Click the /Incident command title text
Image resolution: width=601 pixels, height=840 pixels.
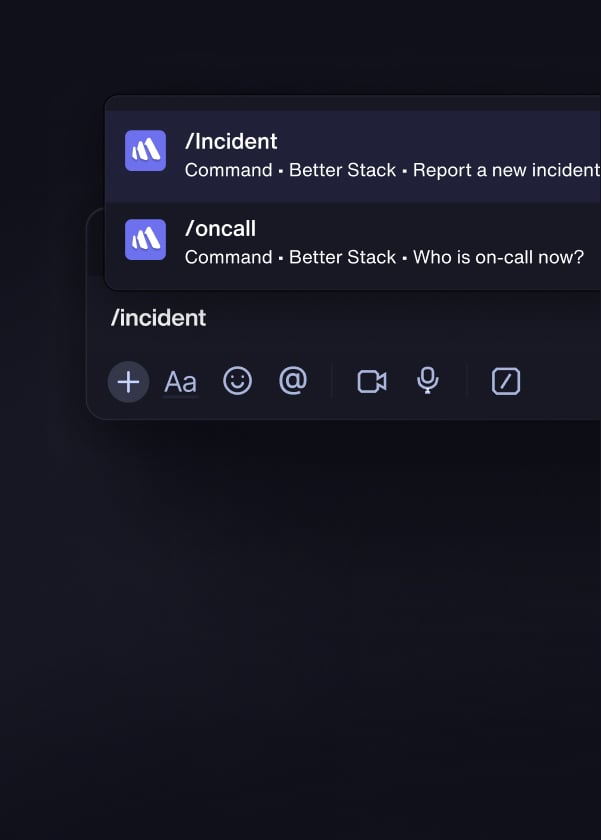(x=231, y=142)
